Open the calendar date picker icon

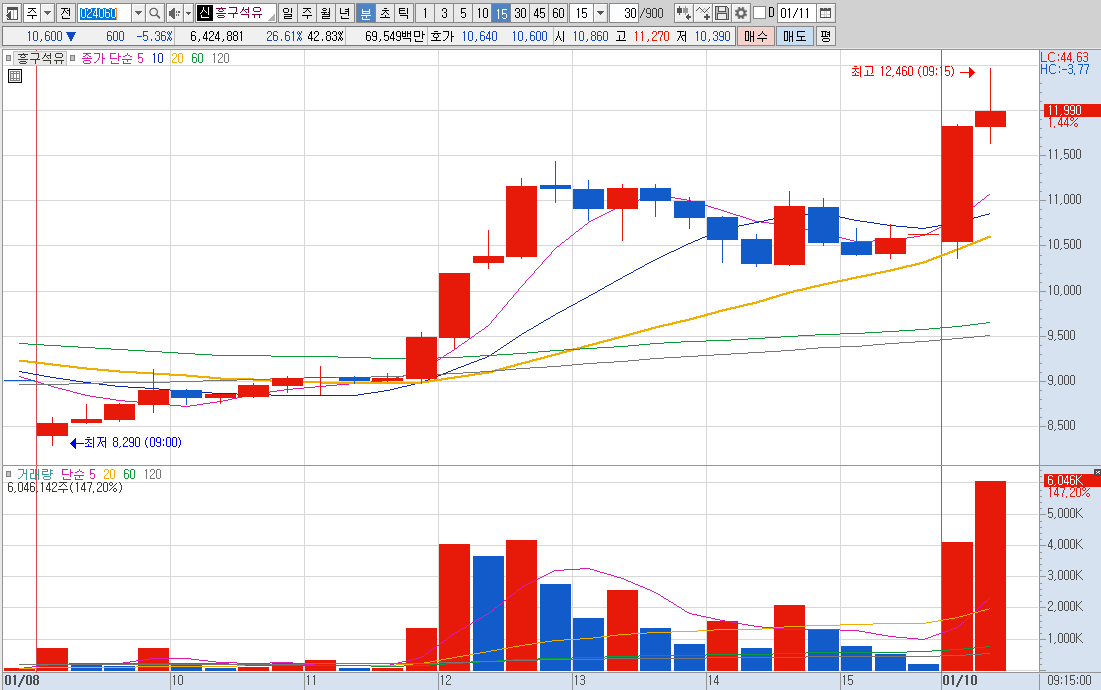click(826, 13)
